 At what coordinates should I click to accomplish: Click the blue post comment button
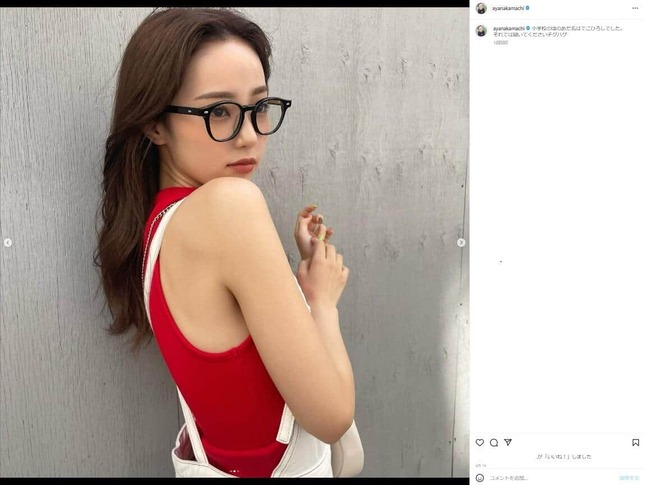629,478
